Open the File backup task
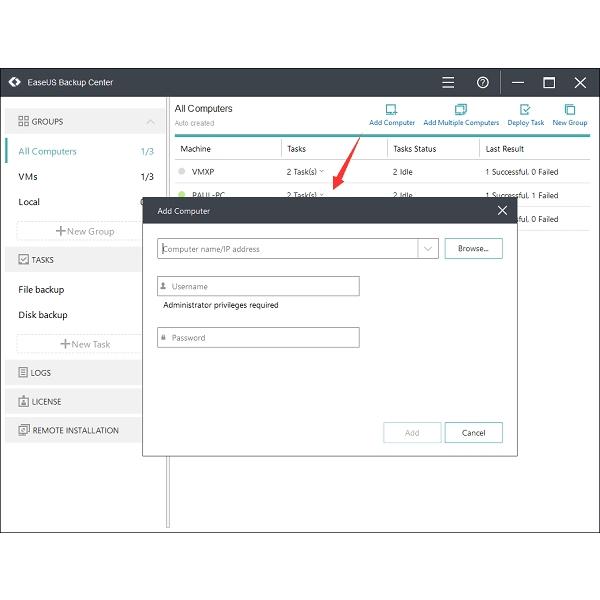The image size is (600, 600). pos(41,290)
